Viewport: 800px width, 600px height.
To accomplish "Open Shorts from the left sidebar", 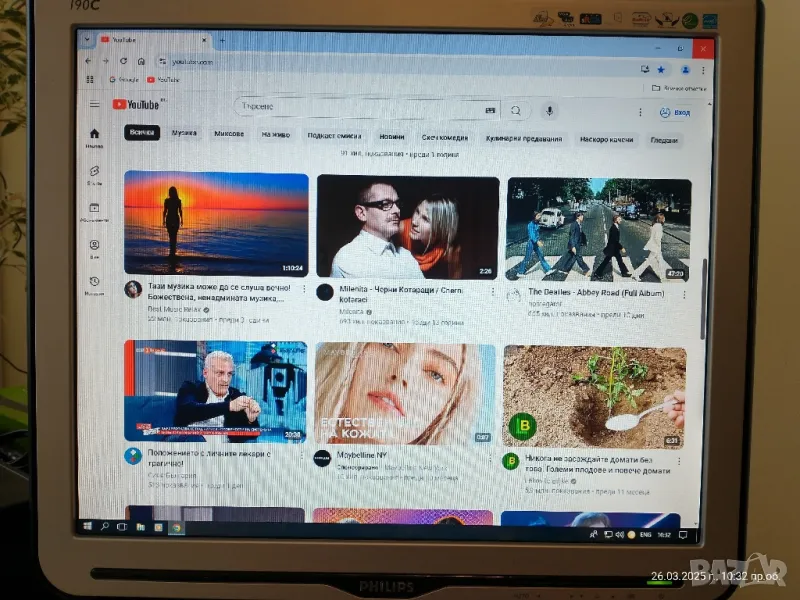I will click(x=94, y=175).
